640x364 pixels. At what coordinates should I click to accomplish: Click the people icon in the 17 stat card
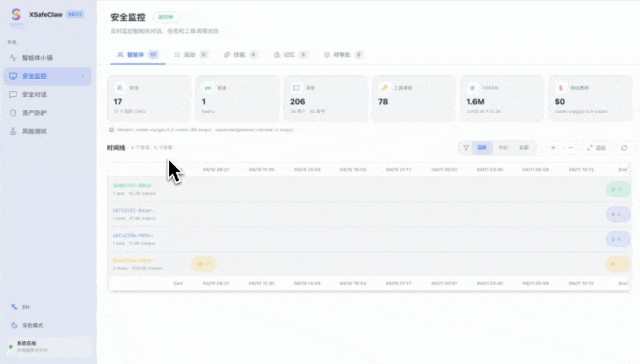pyautogui.click(x=120, y=88)
